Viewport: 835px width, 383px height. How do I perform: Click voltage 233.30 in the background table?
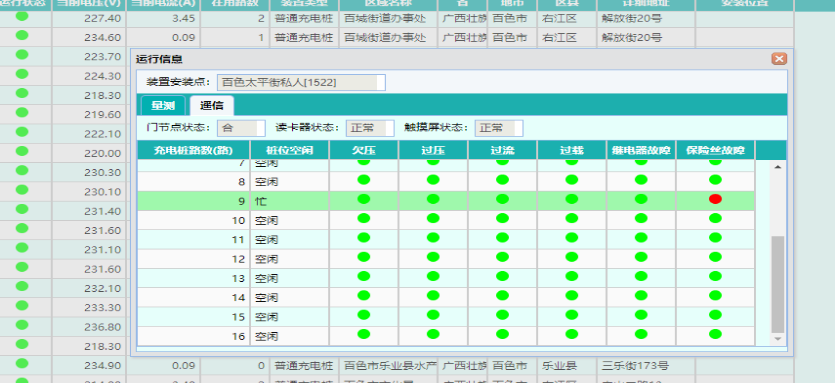102,307
